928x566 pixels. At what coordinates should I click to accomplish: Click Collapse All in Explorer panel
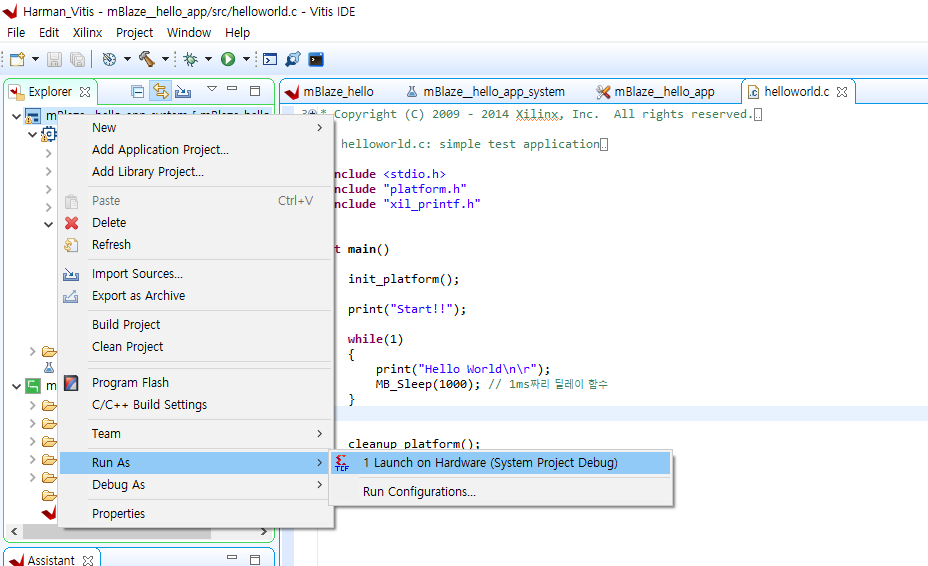138,91
